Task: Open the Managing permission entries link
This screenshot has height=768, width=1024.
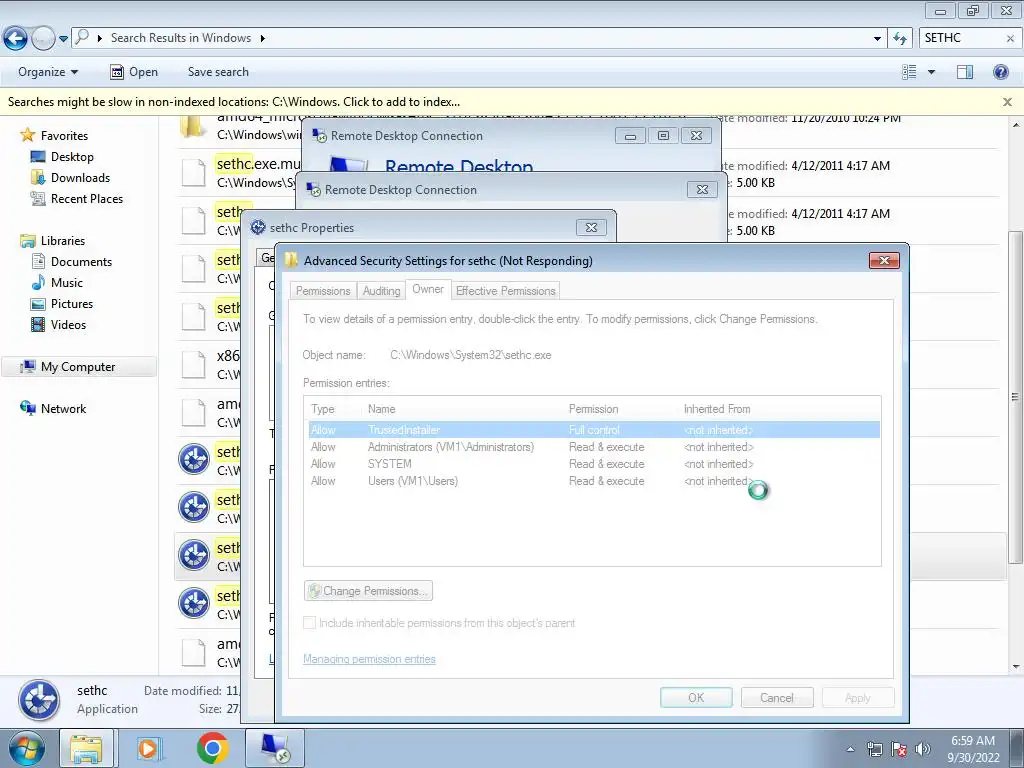Action: click(x=369, y=659)
